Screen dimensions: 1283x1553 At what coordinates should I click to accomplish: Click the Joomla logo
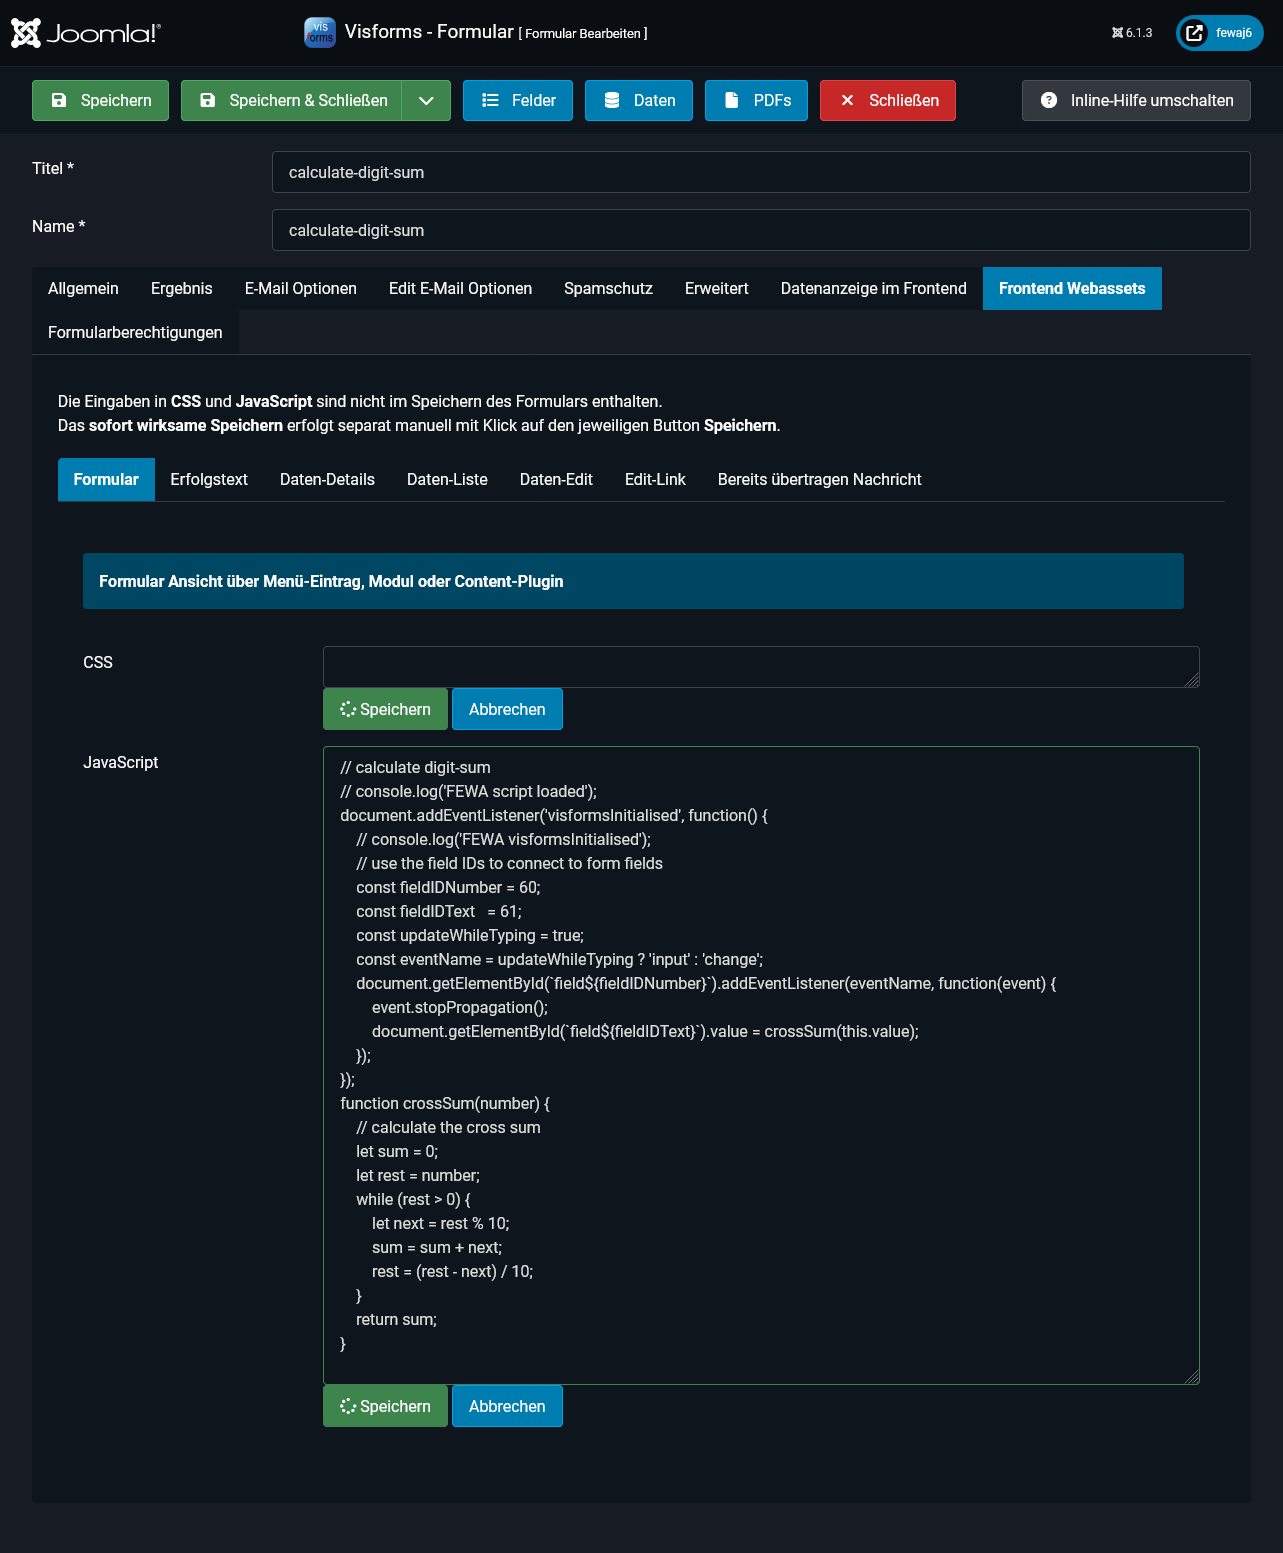pos(86,33)
